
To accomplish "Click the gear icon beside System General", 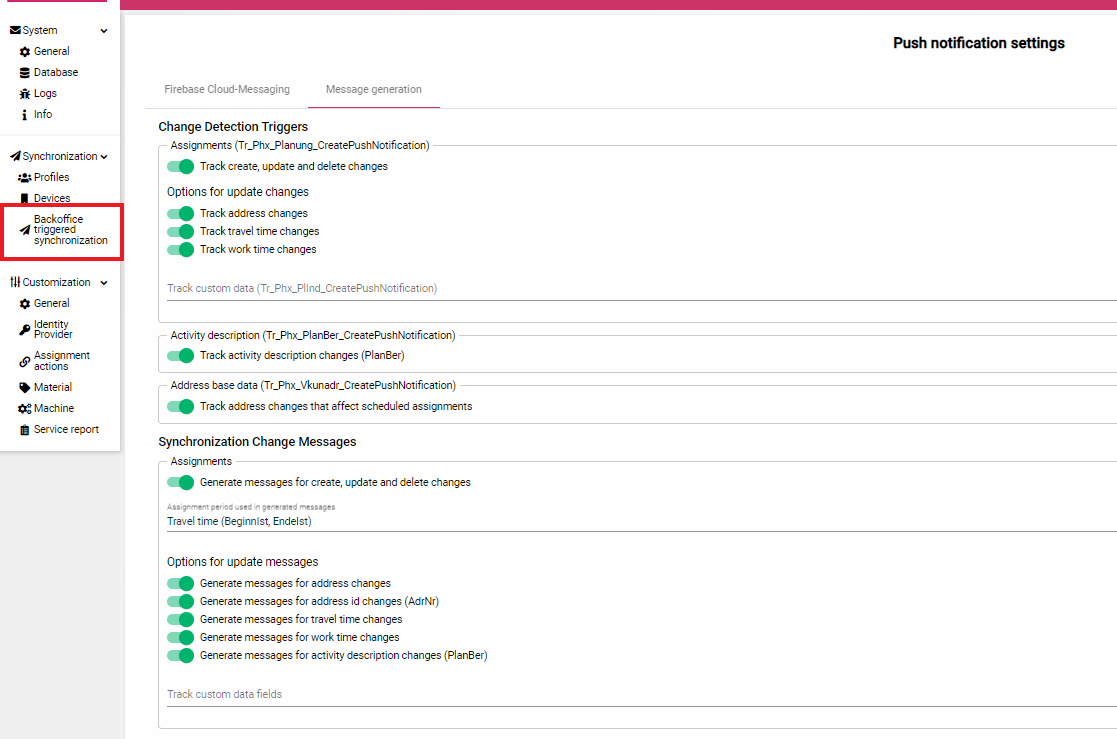I will pyautogui.click(x=25, y=52).
